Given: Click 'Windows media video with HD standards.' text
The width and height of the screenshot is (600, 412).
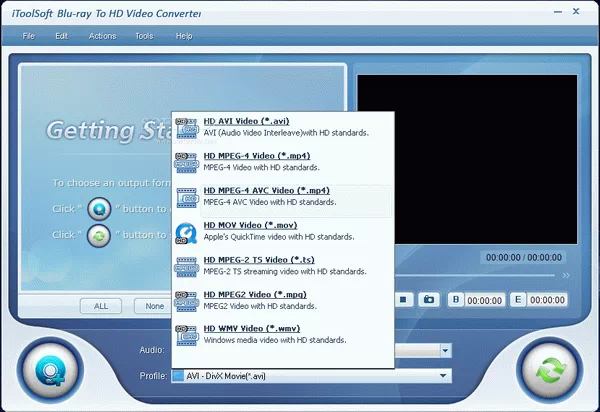Looking at the screenshot, I should pyautogui.click(x=275, y=340).
